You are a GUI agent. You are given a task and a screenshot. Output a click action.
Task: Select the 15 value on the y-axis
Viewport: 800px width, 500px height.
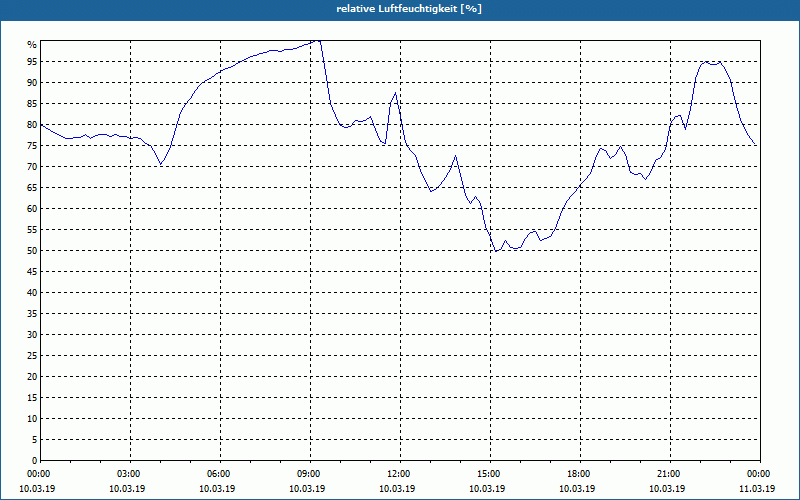(x=32, y=397)
